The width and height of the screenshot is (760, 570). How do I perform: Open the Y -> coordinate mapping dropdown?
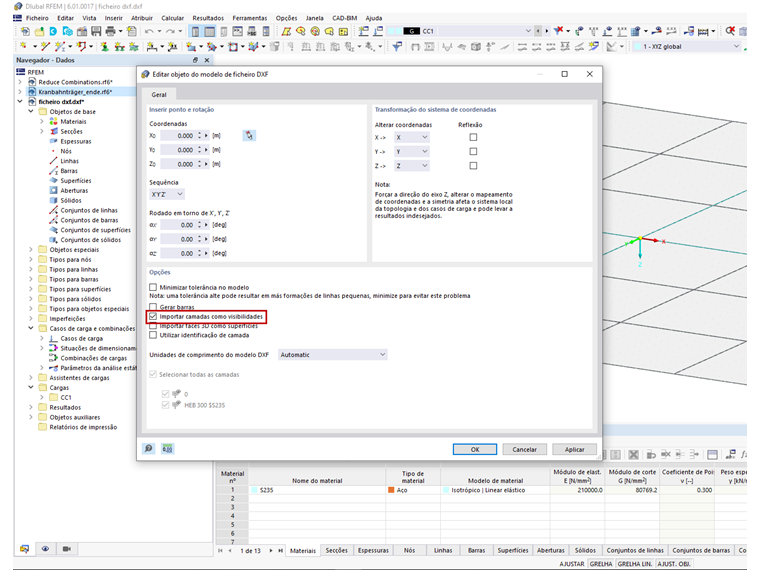(x=412, y=152)
